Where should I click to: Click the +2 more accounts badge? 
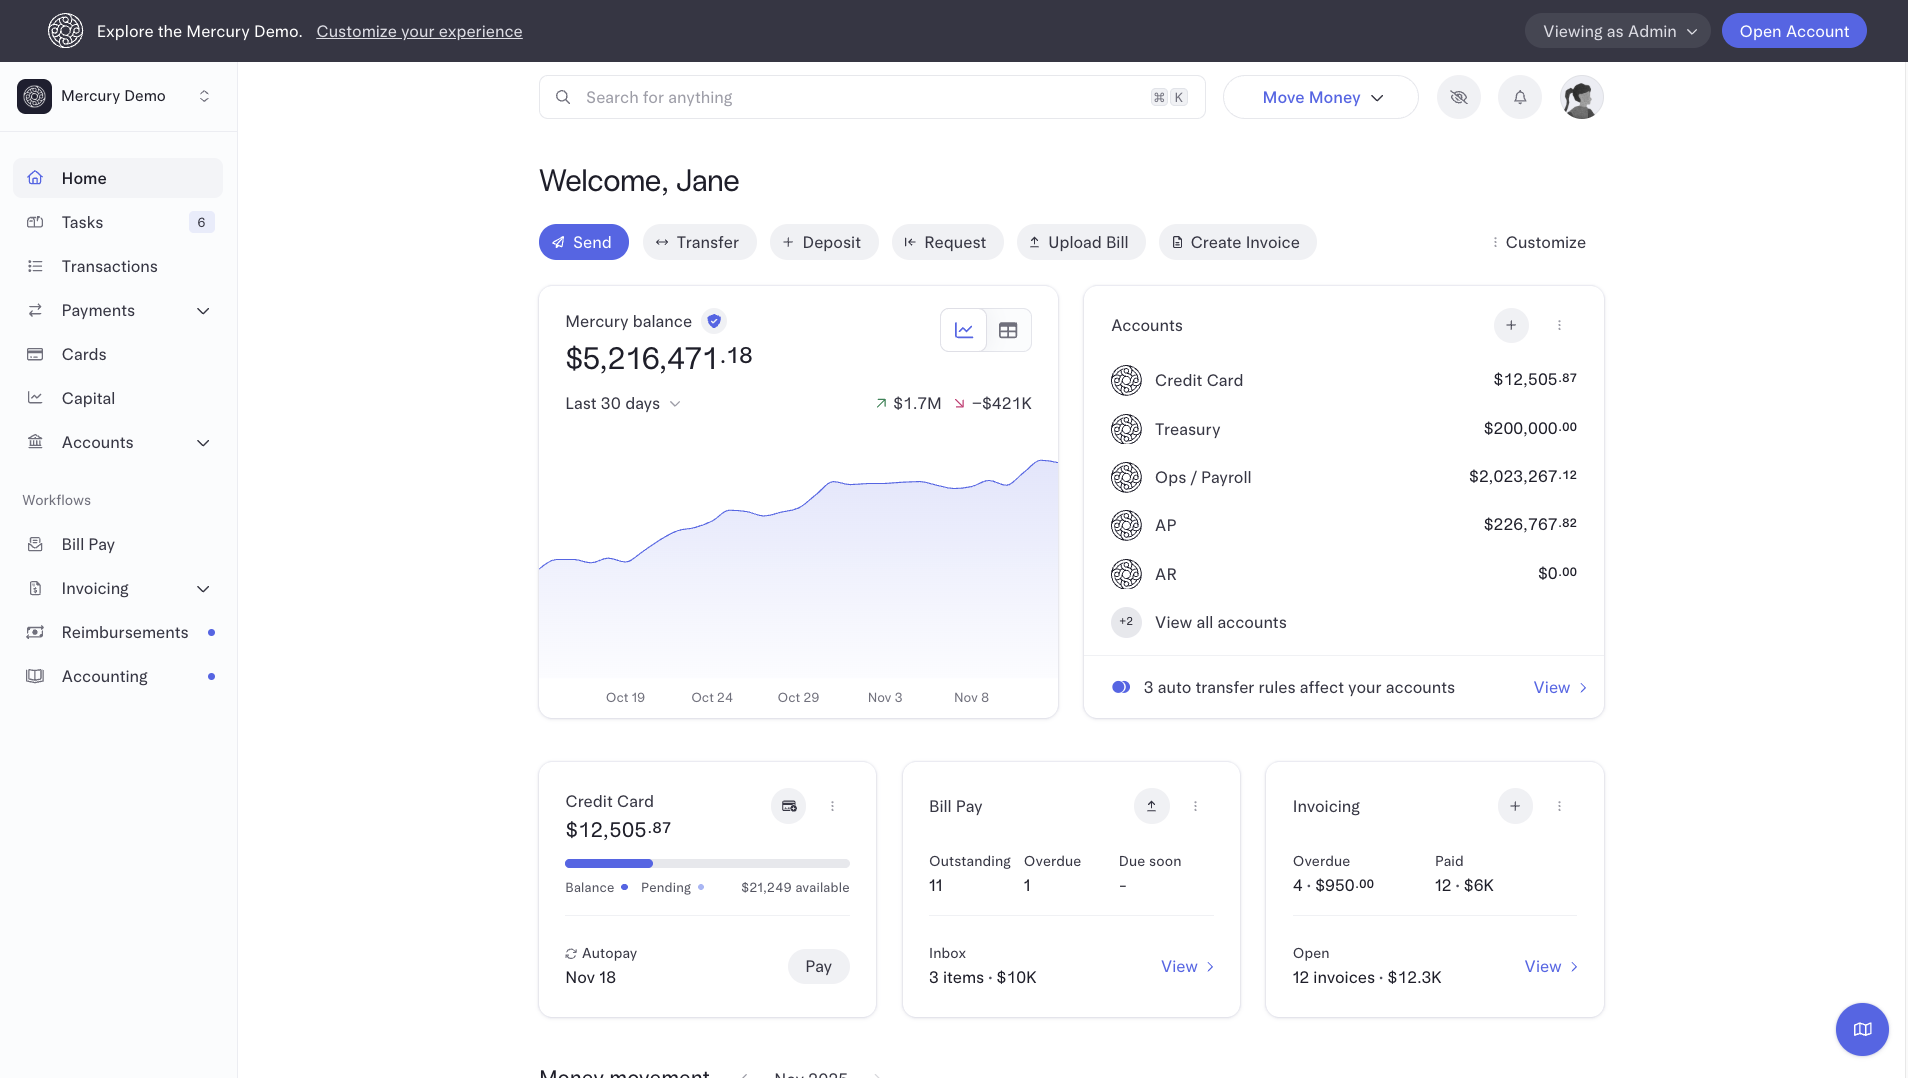point(1126,622)
